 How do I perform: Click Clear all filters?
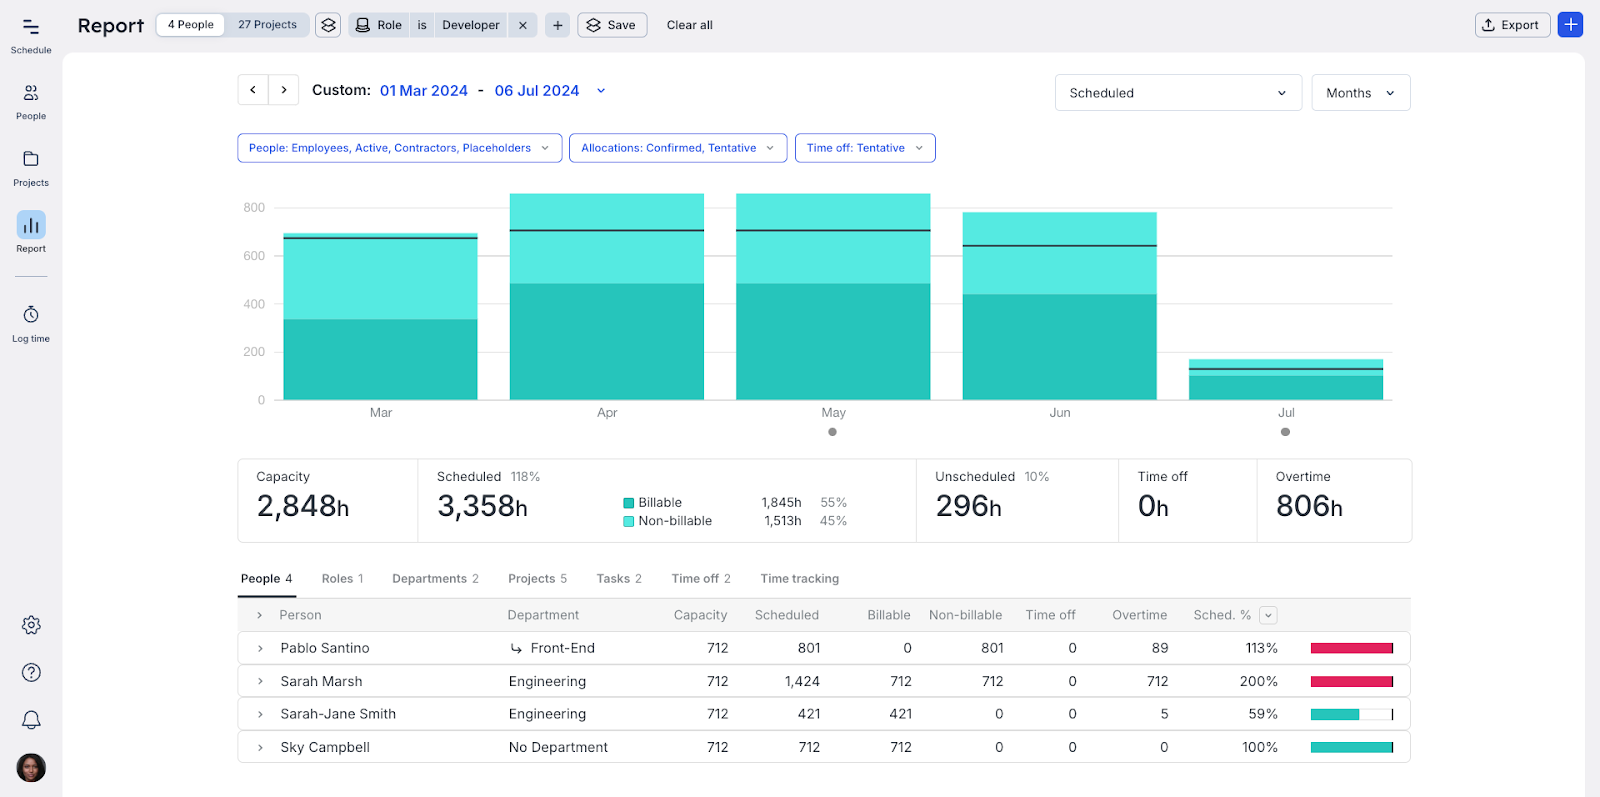click(x=689, y=25)
